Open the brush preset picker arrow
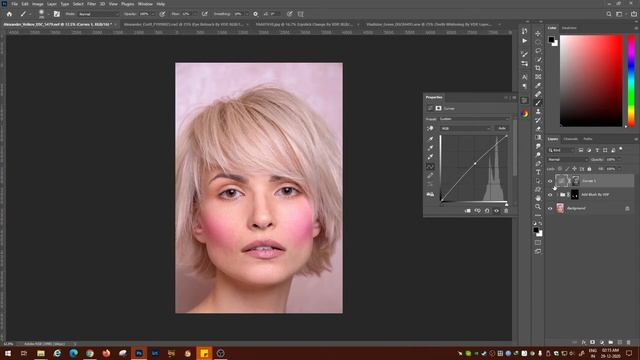This screenshot has width=640, height=360. tap(48, 14)
